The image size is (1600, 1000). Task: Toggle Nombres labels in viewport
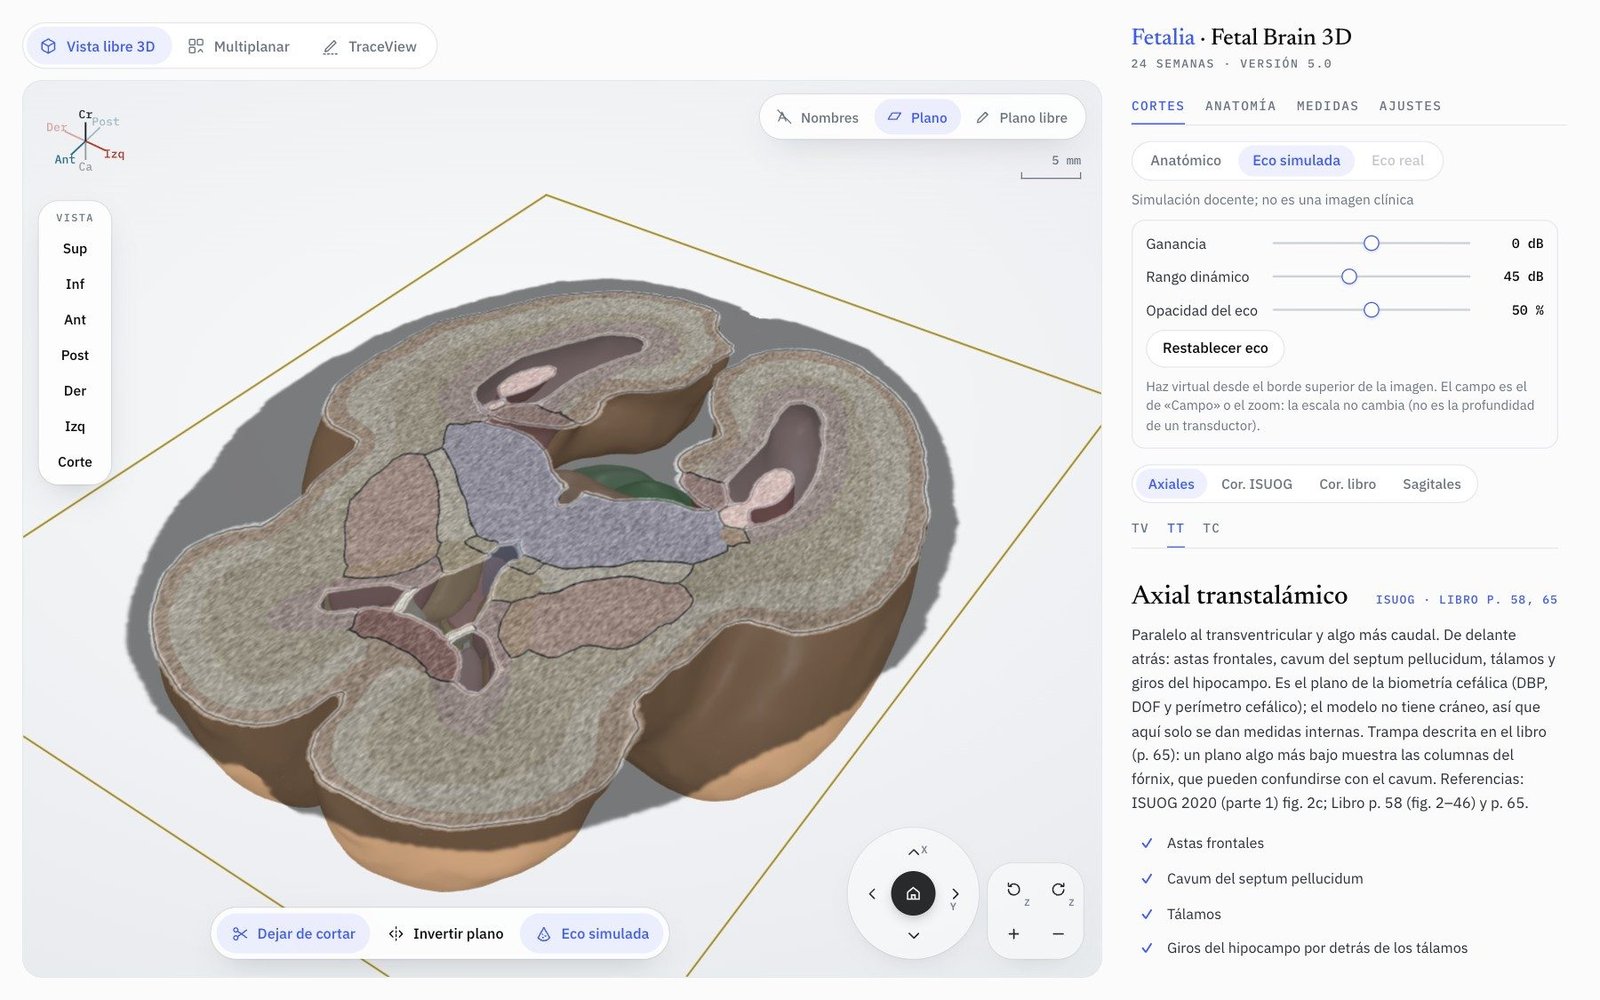(x=817, y=117)
